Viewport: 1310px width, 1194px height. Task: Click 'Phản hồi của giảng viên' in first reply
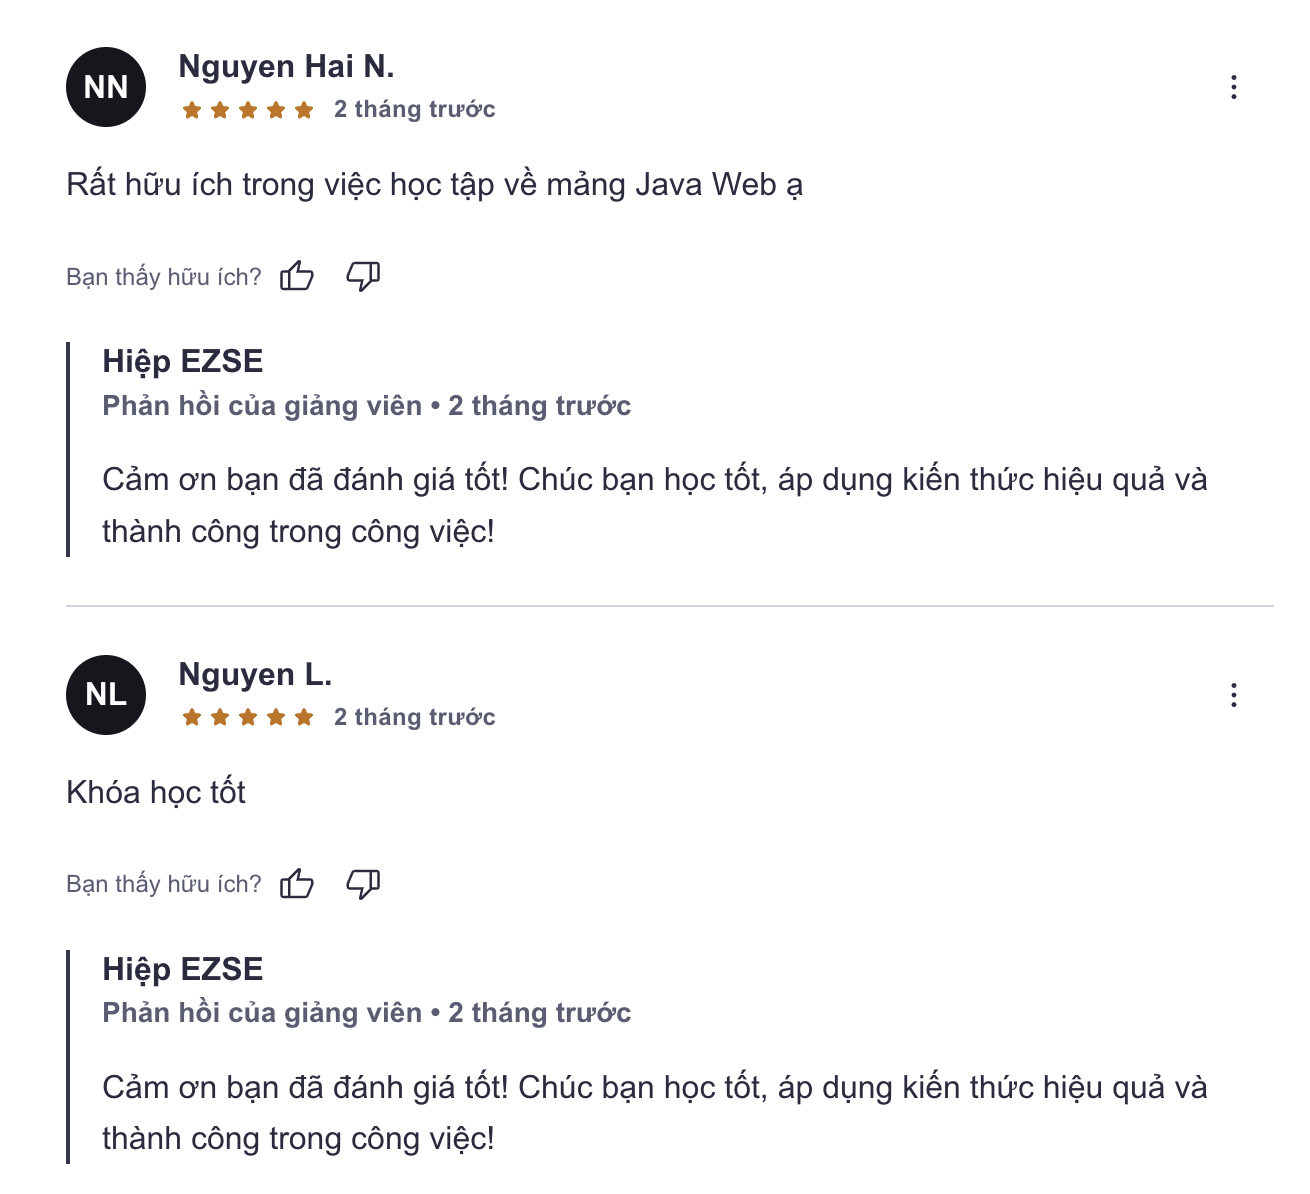click(262, 406)
